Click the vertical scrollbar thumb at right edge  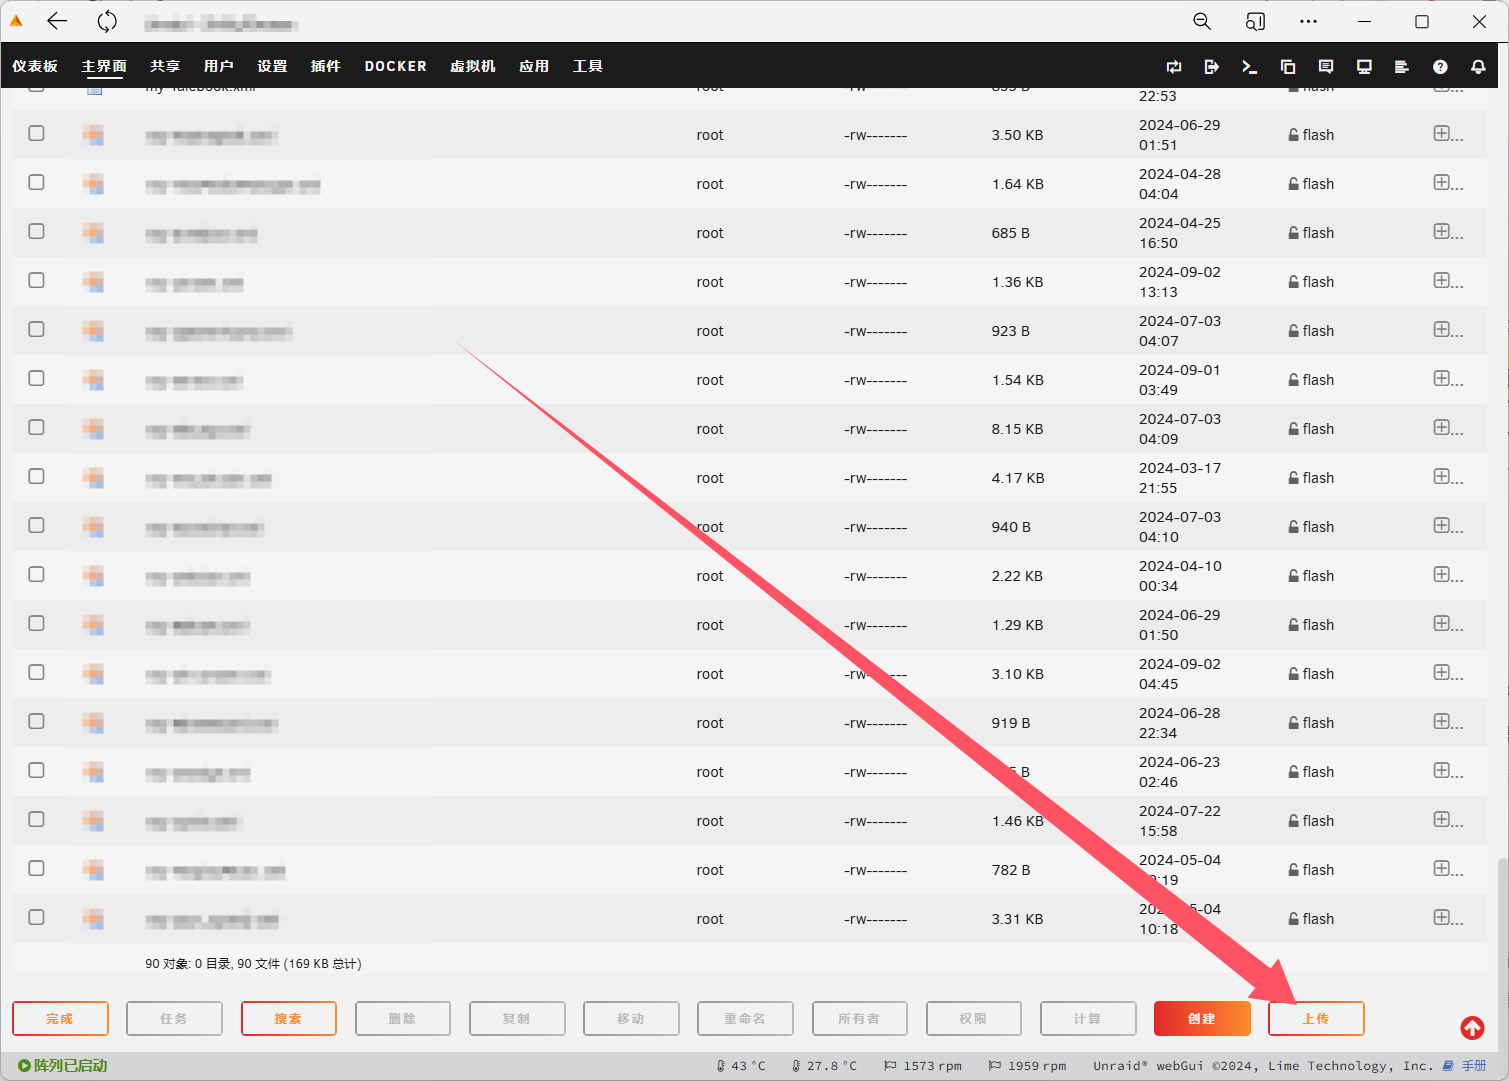pos(1502,950)
